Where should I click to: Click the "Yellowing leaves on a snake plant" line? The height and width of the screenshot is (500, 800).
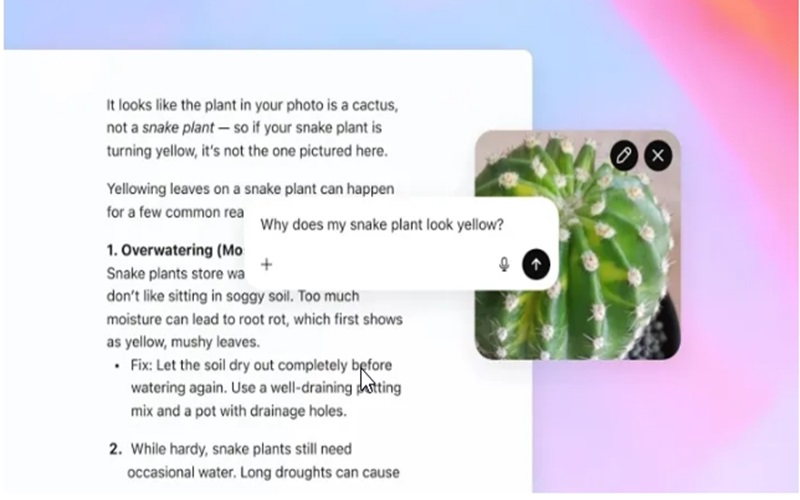pyautogui.click(x=250, y=189)
